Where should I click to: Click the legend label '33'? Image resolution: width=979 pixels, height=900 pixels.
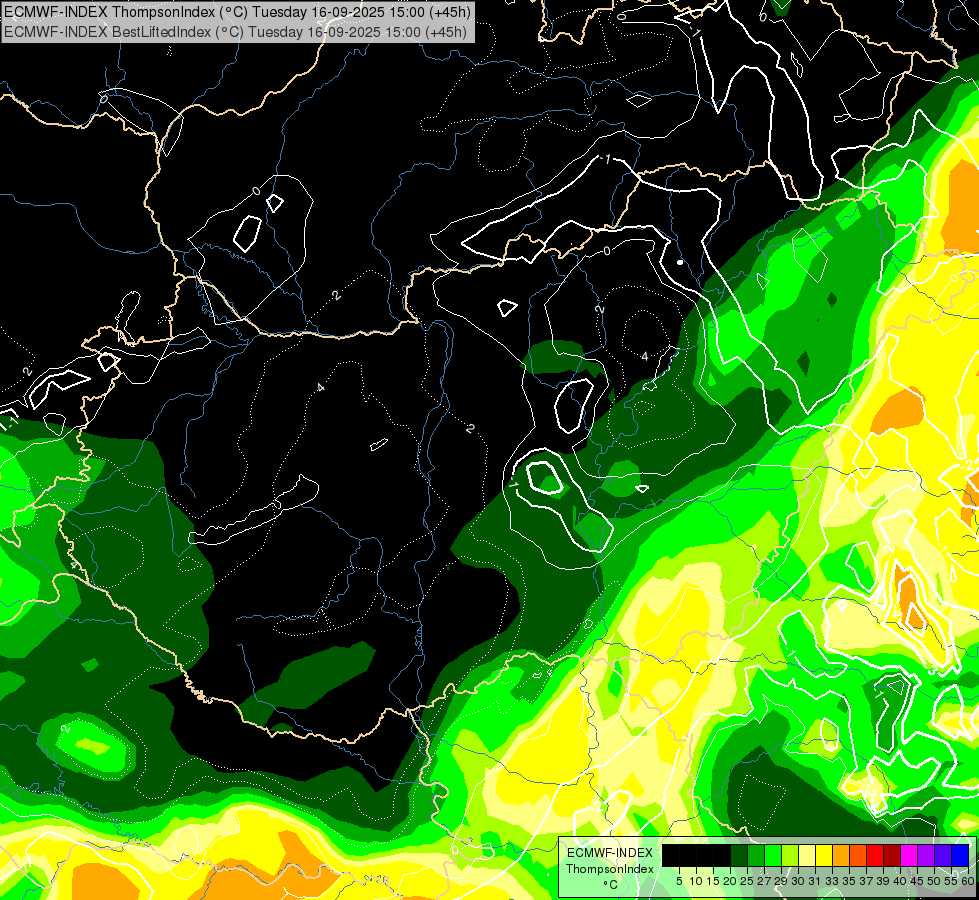coord(832,881)
